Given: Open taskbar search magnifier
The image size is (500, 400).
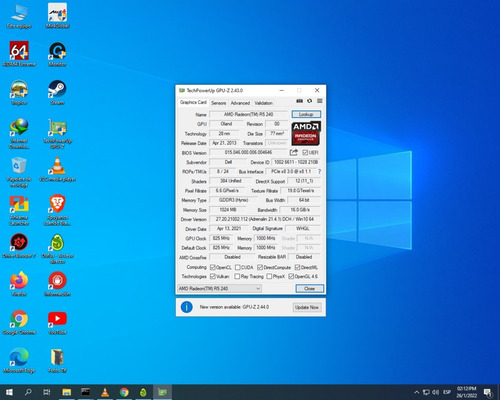Looking at the screenshot, I should [28, 392].
